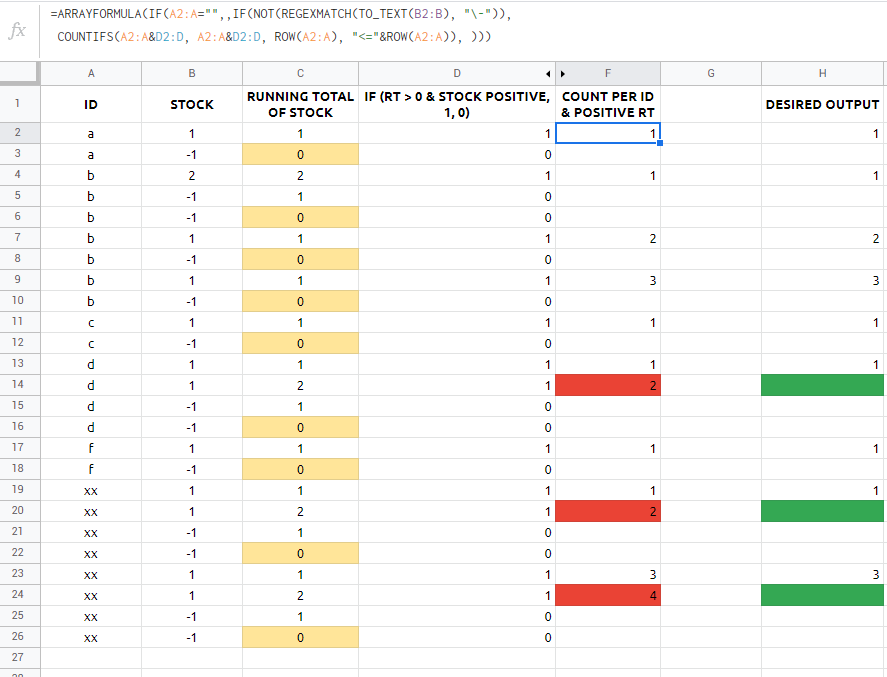Click the select-all corner box

19,74
